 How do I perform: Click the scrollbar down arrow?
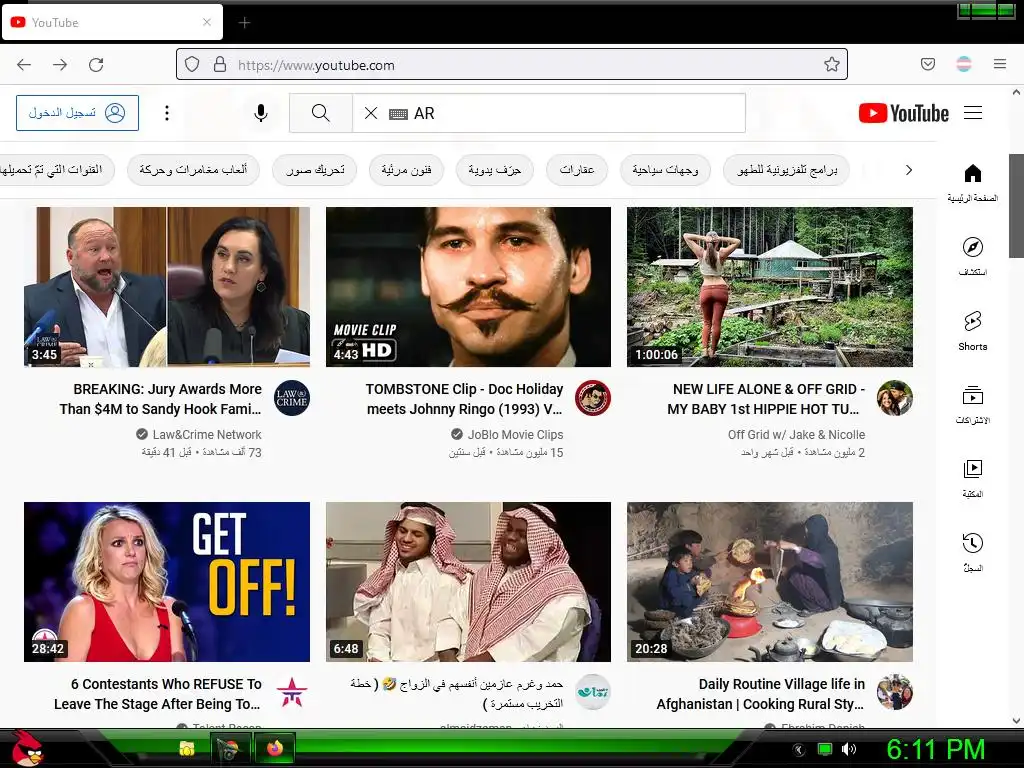click(x=1016, y=721)
